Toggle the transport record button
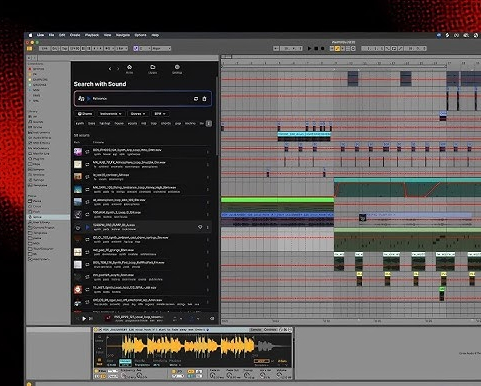The image size is (481, 386). coord(322,48)
